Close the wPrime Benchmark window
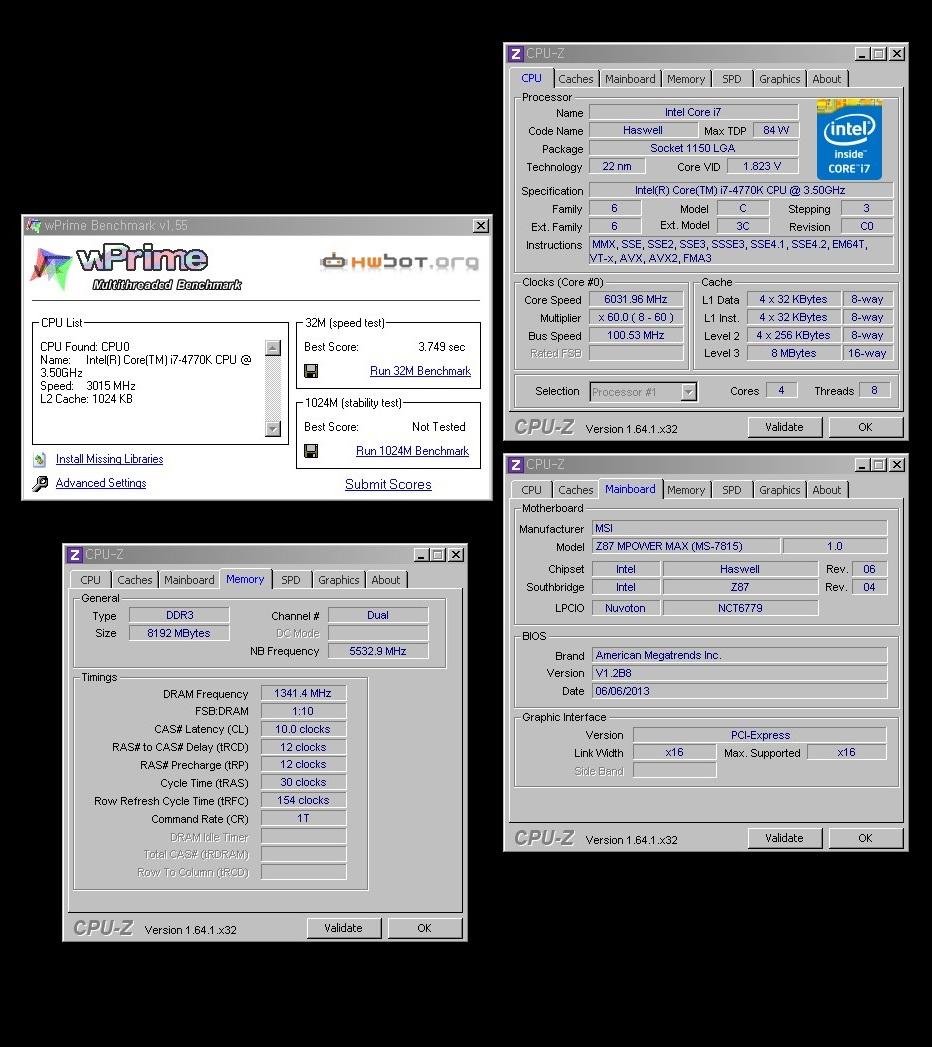Screen dimensions: 932x1047 481,226
